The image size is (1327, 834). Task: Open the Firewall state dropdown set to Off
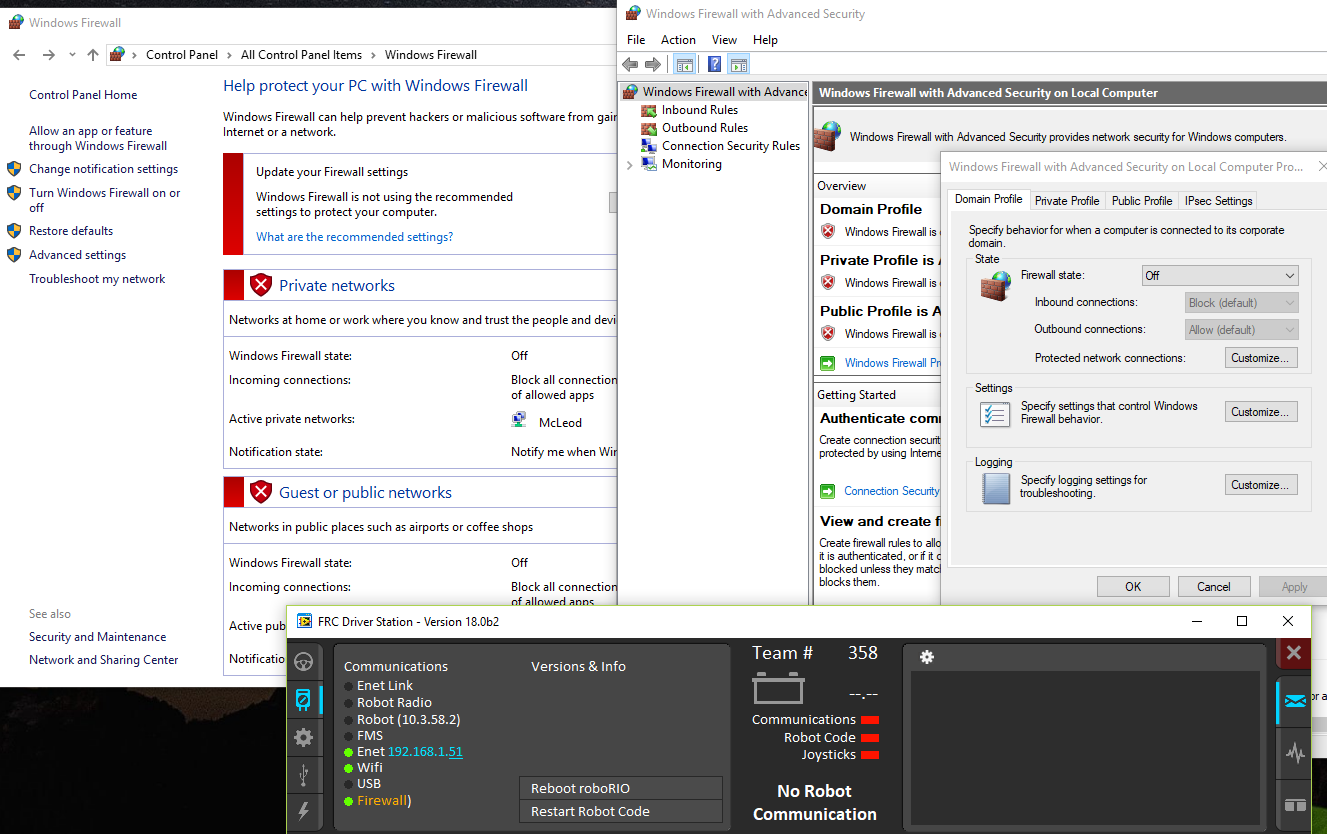pos(1220,275)
